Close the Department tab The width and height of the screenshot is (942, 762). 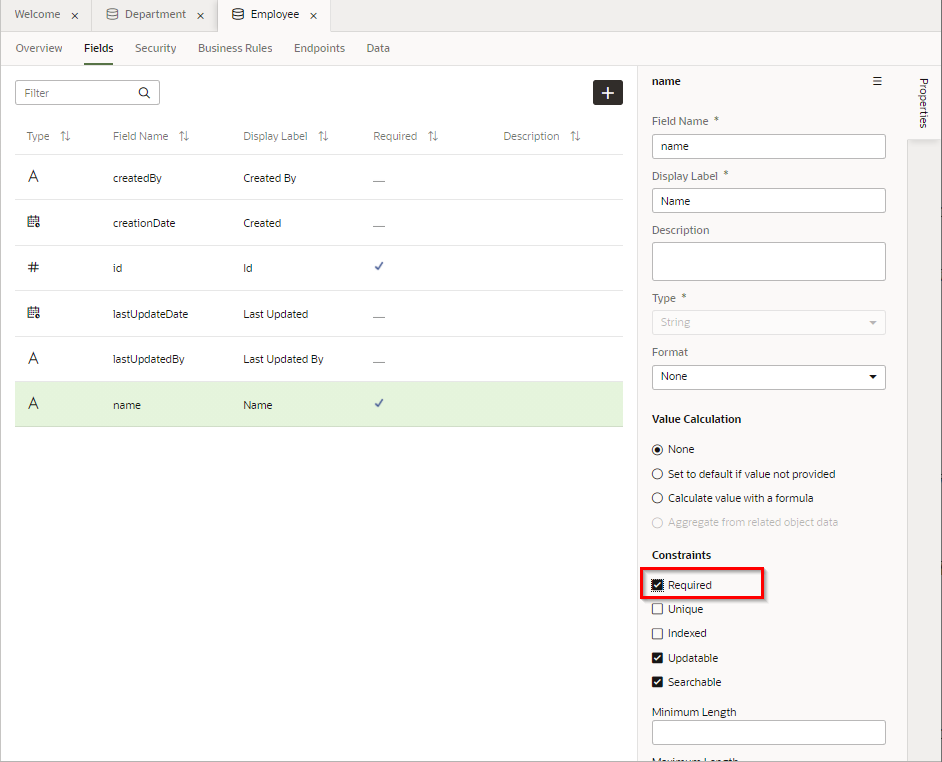pos(201,16)
